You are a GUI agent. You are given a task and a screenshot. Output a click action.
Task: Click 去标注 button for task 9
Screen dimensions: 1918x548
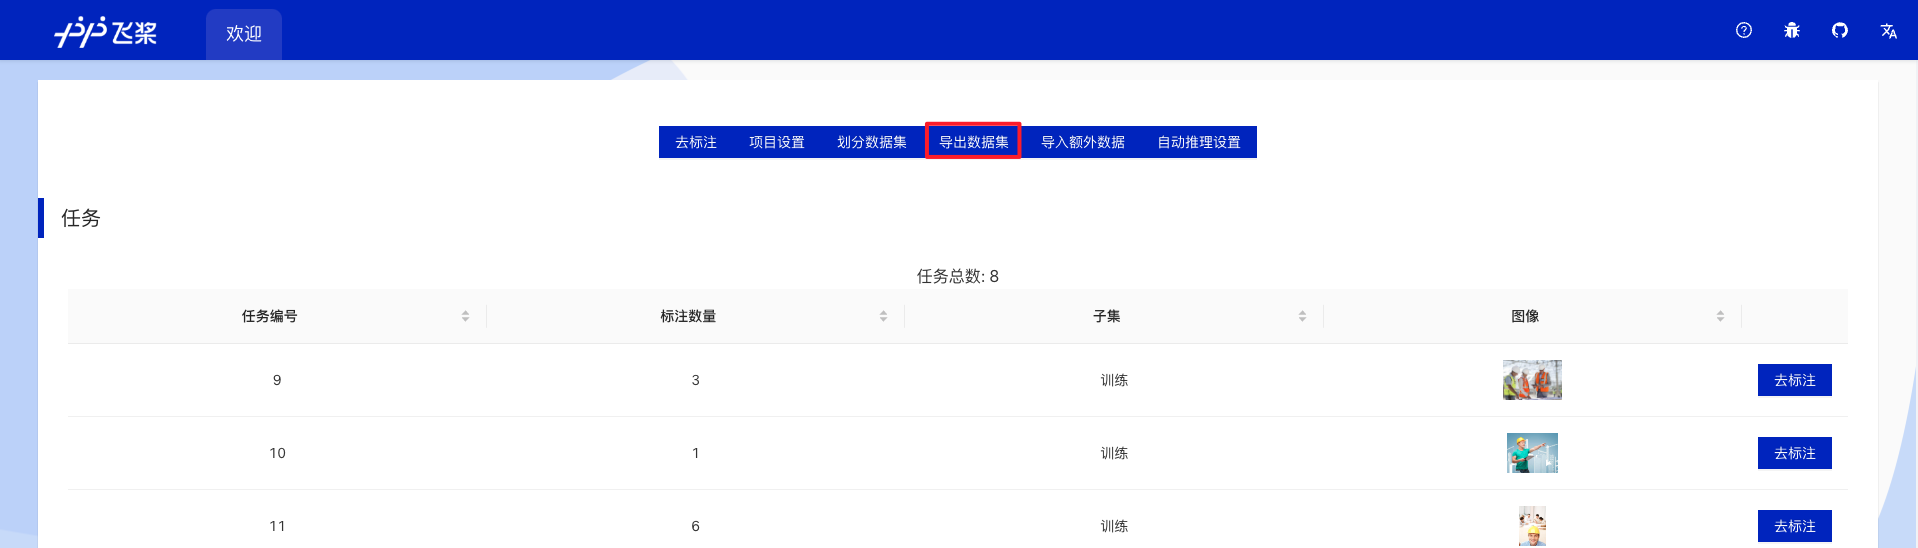click(x=1795, y=380)
